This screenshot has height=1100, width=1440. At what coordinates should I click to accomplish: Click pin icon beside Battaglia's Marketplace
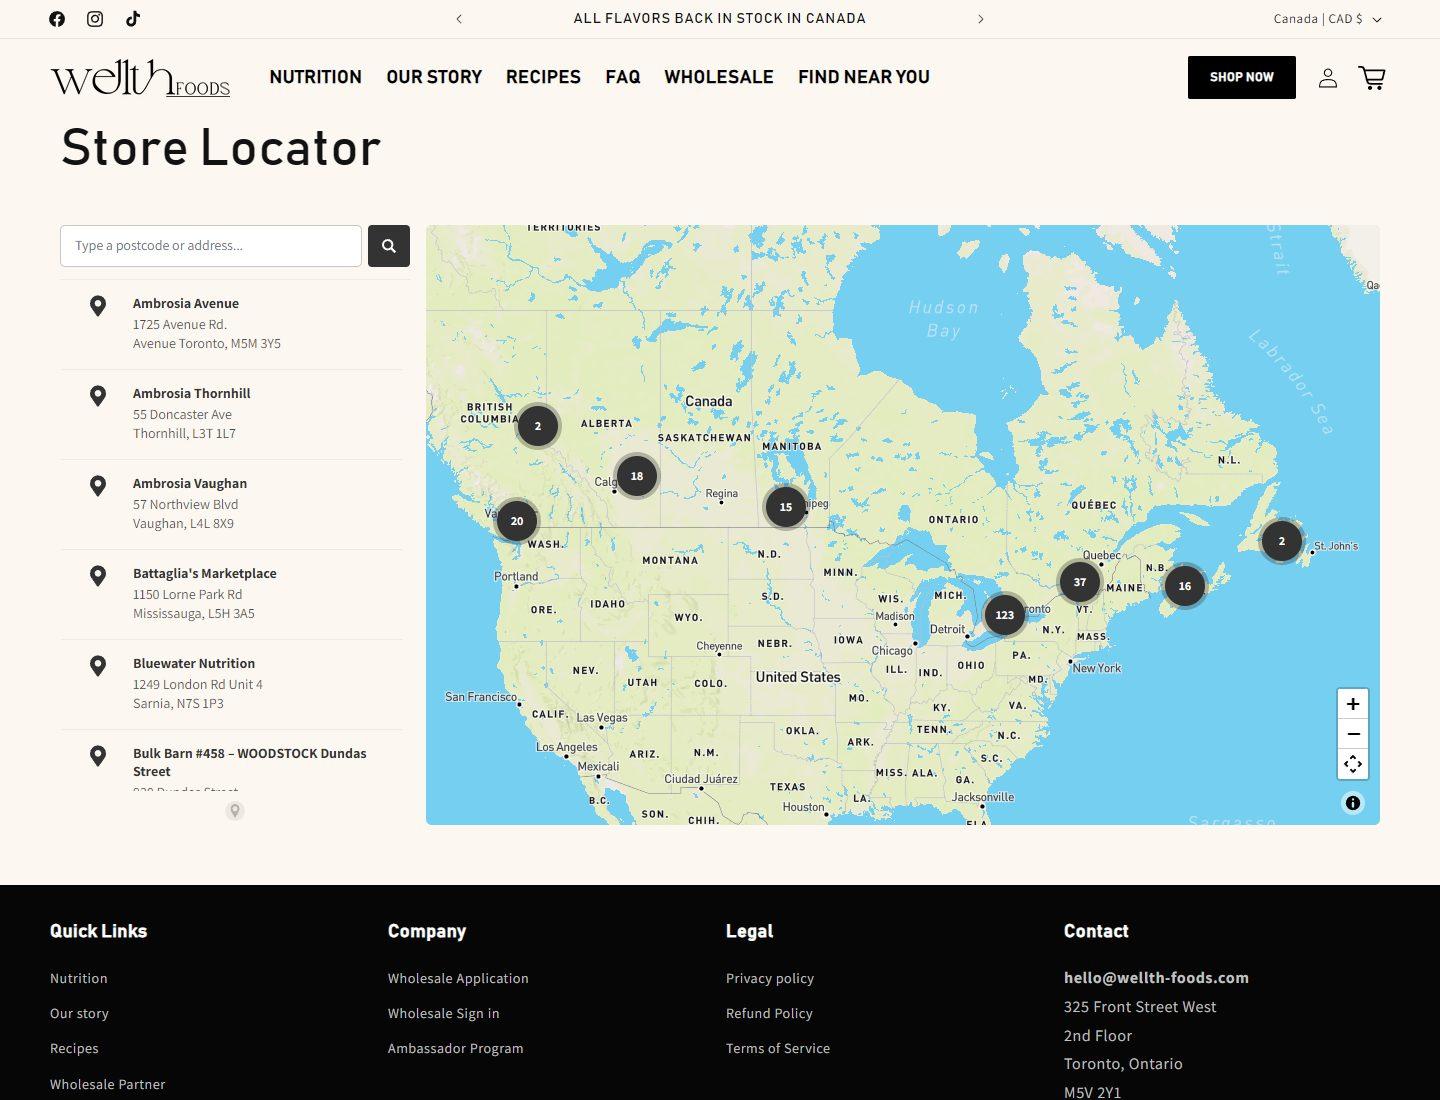(x=98, y=576)
